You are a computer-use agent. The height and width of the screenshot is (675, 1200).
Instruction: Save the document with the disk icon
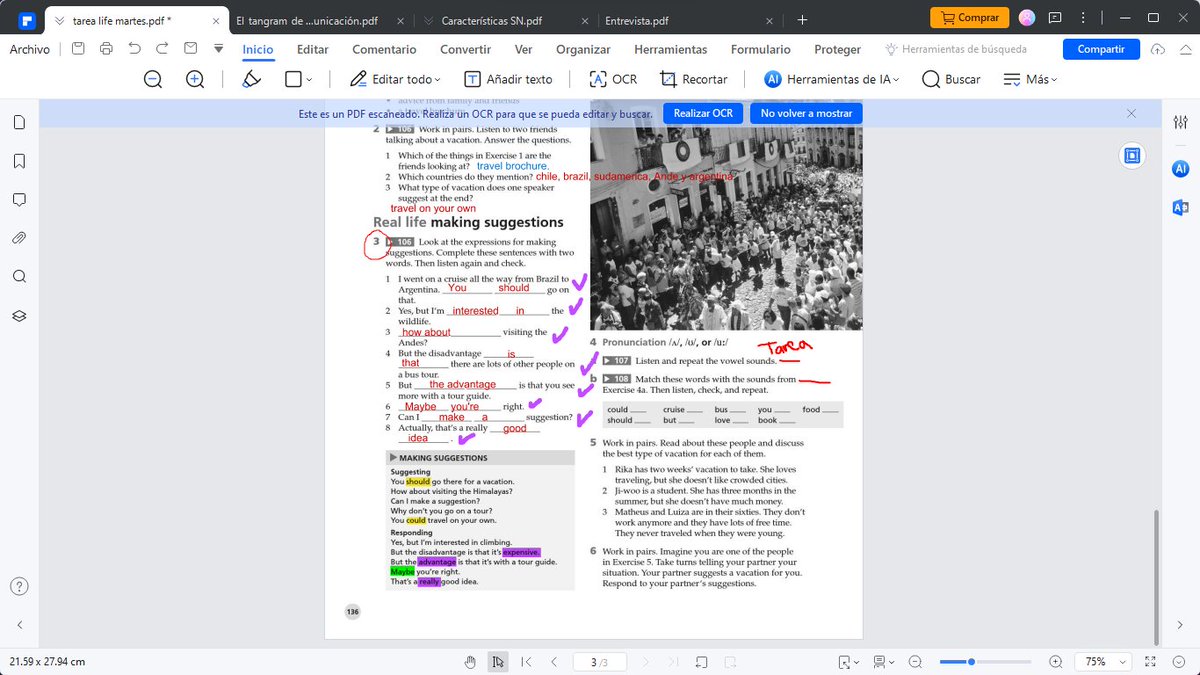point(79,49)
